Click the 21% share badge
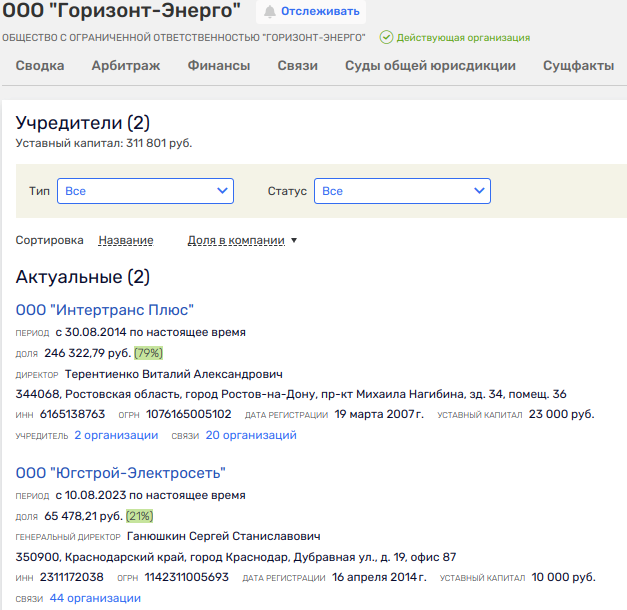Screen dimensions: 627x610 point(140,516)
